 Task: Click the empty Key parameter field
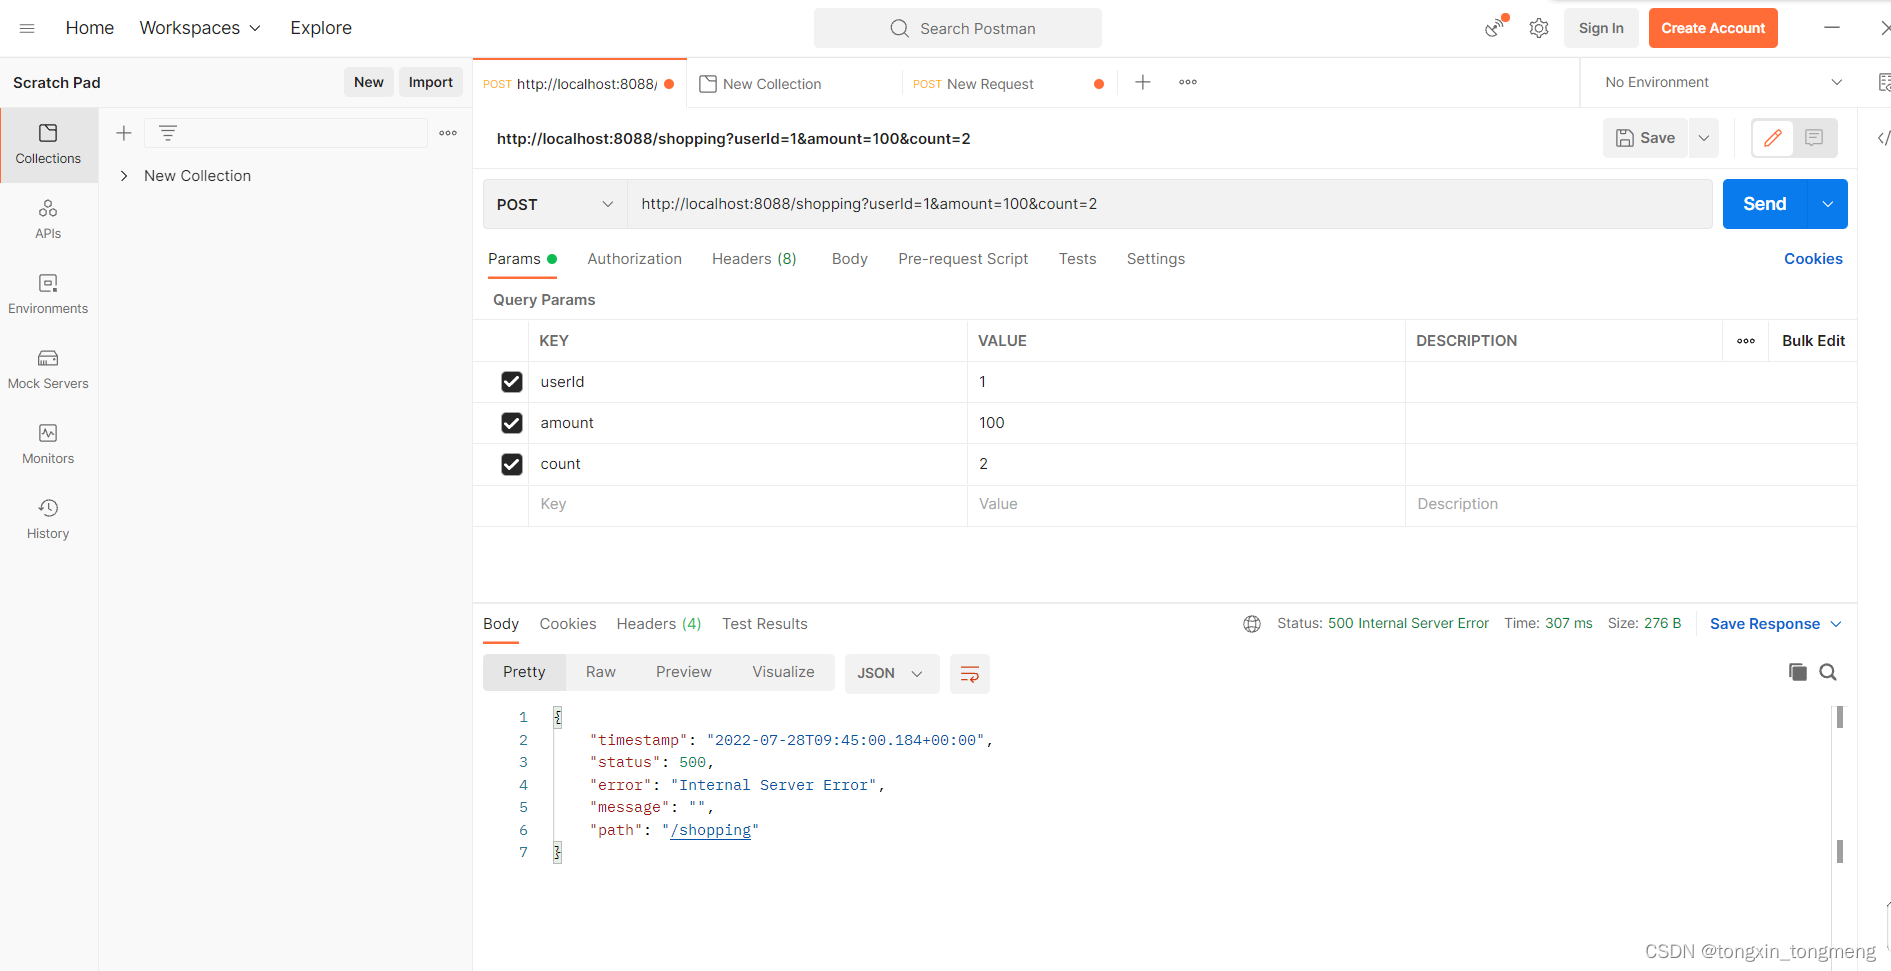(x=747, y=505)
